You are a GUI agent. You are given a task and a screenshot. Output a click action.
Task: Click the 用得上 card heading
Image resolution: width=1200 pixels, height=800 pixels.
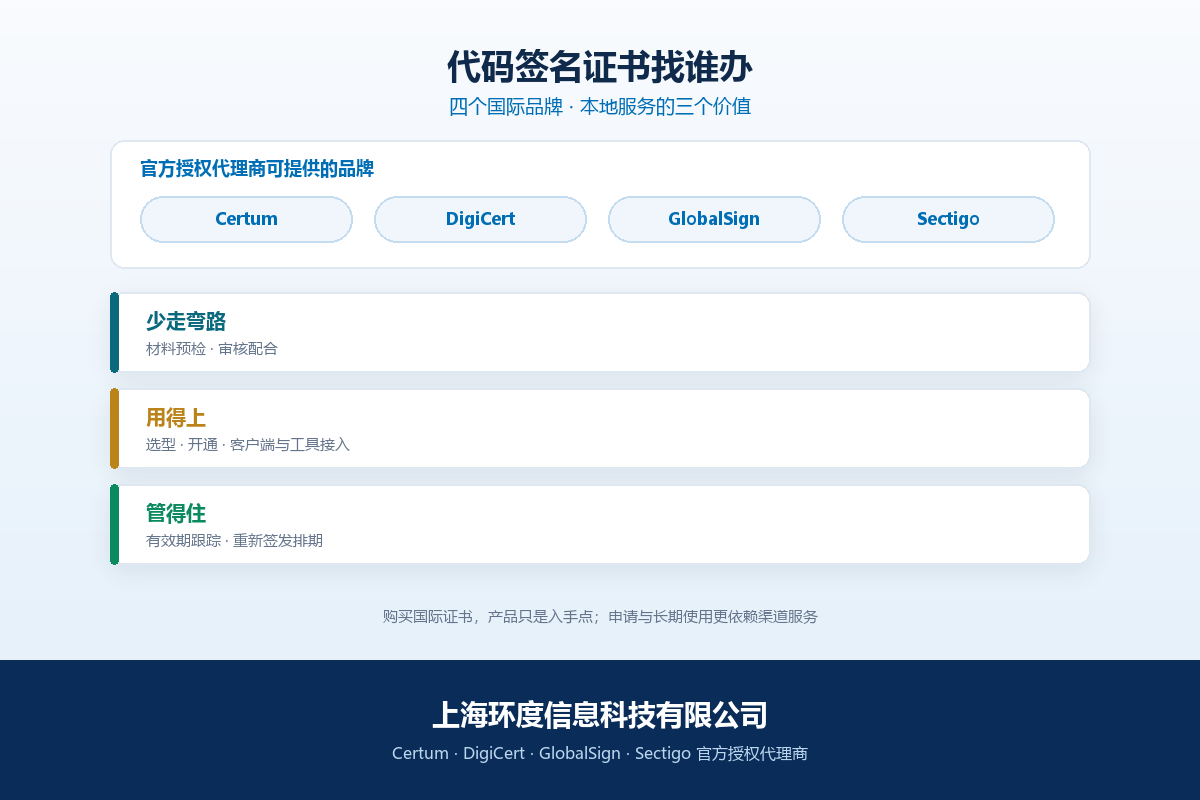point(176,417)
